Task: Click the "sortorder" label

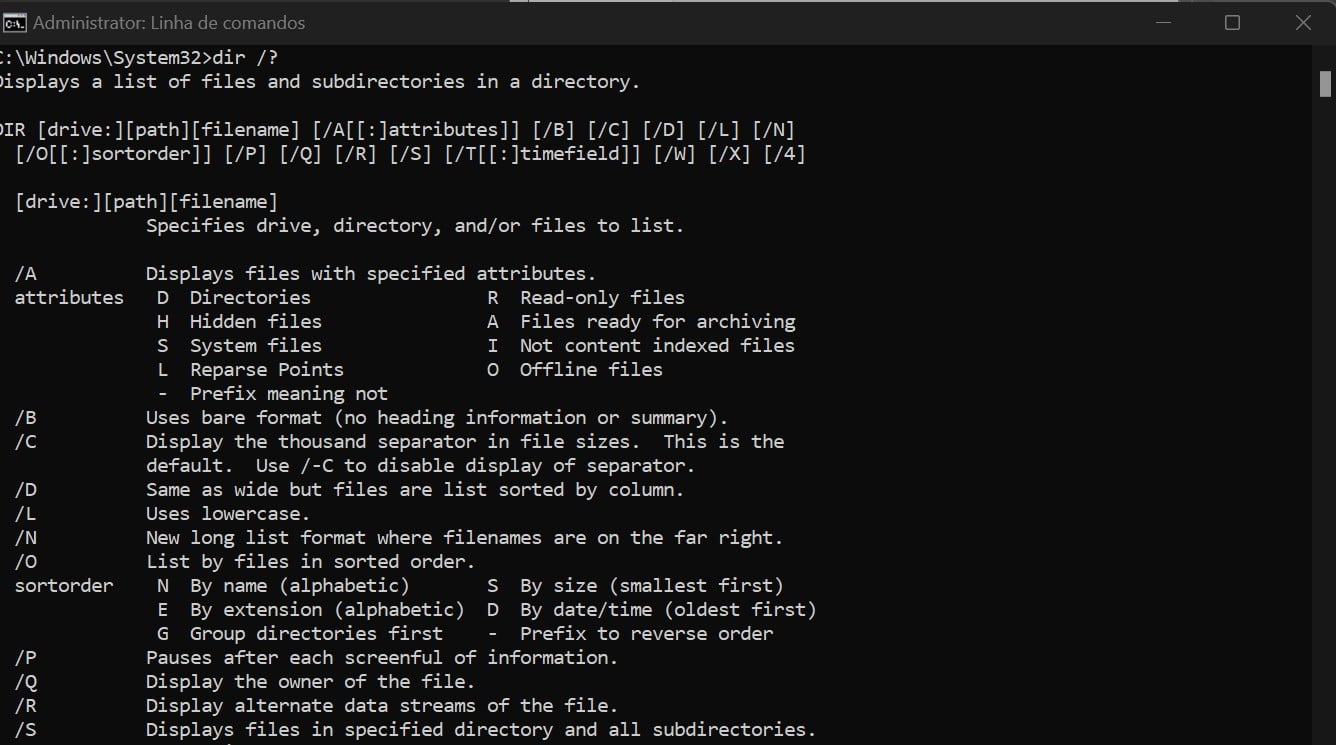Action: click(x=64, y=585)
